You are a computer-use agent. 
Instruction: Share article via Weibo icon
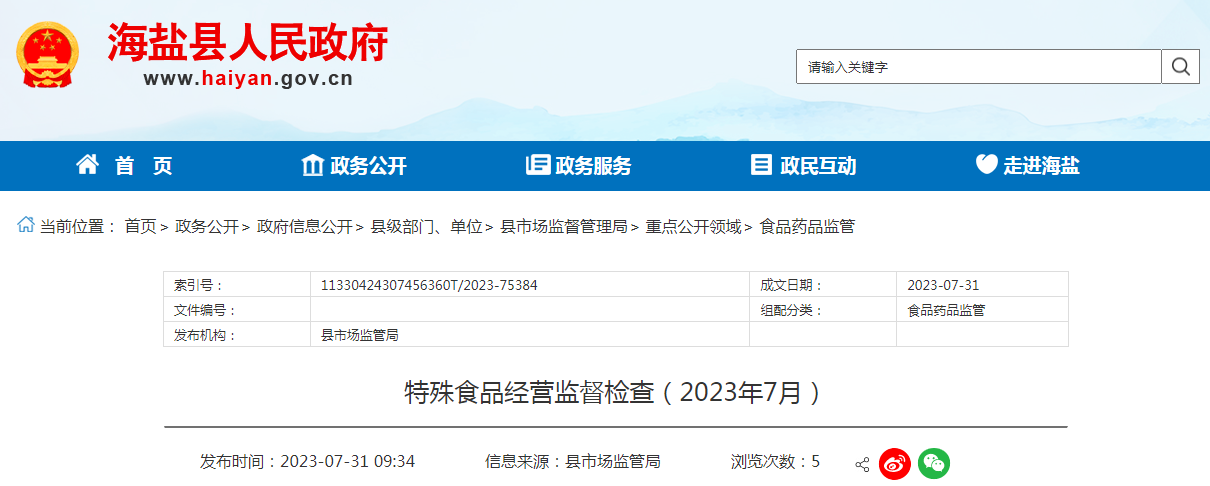point(895,463)
